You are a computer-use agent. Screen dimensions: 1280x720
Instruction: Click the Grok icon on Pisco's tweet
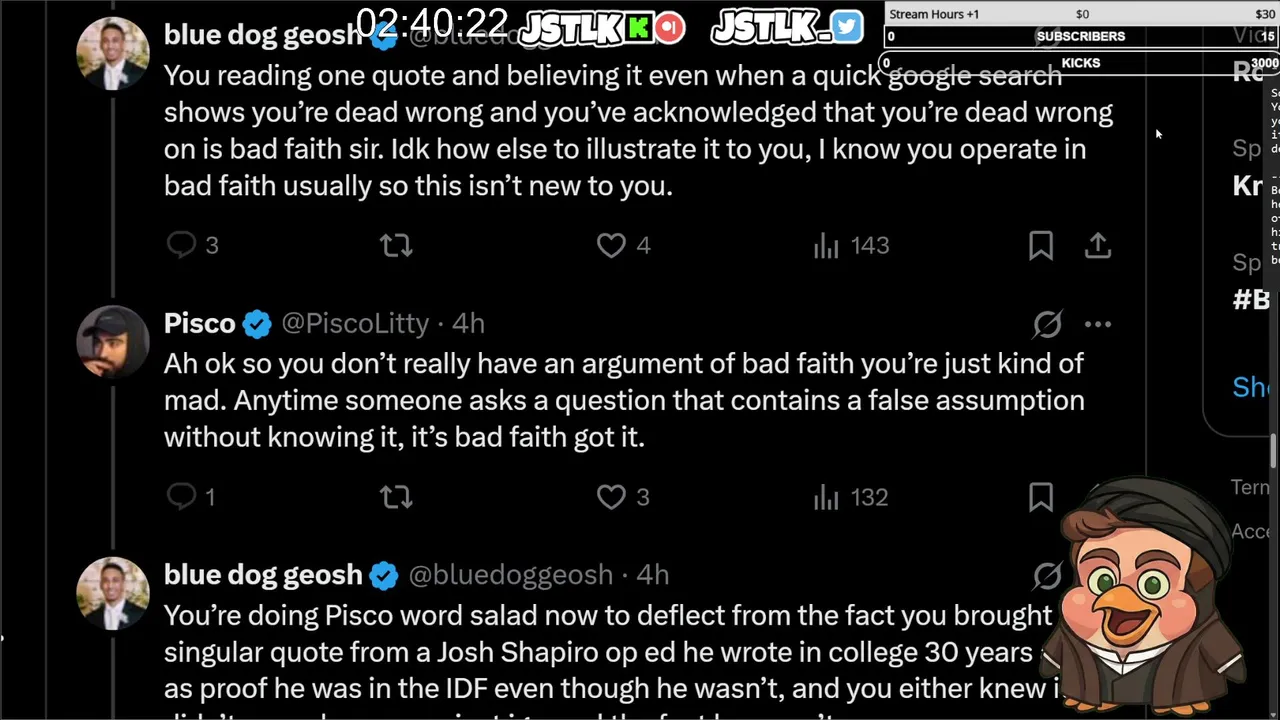coord(1047,324)
